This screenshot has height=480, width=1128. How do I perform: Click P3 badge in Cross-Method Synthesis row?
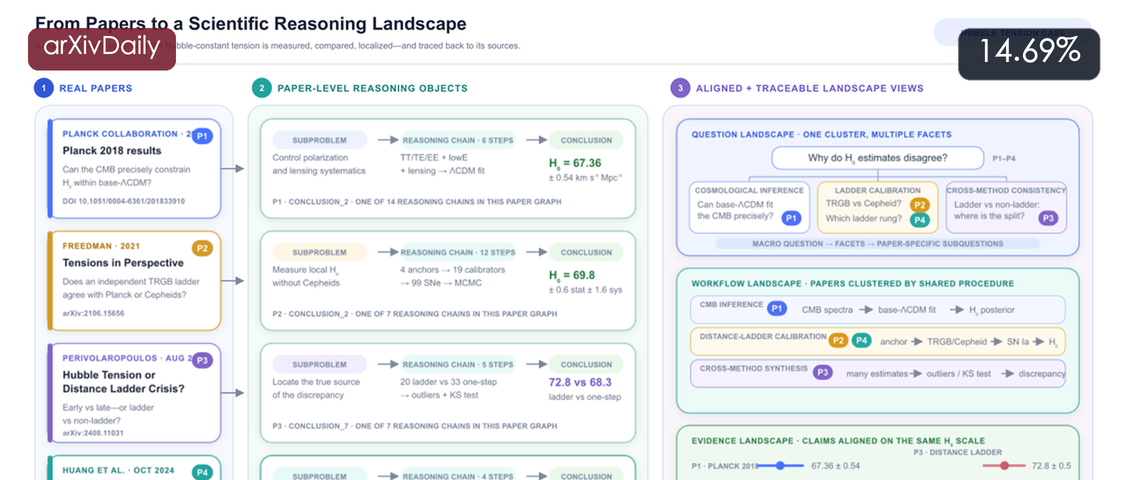823,373
